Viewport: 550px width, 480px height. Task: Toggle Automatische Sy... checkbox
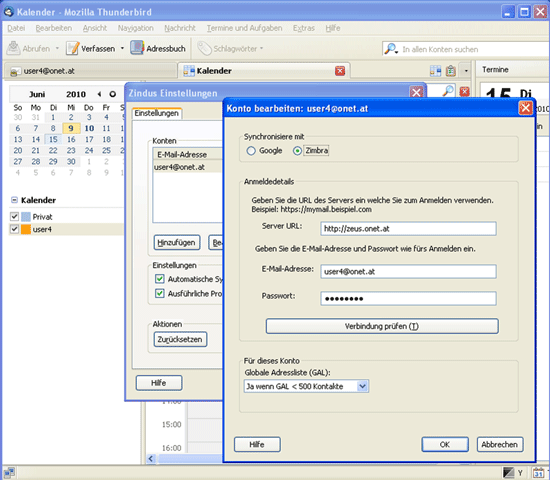click(x=160, y=279)
